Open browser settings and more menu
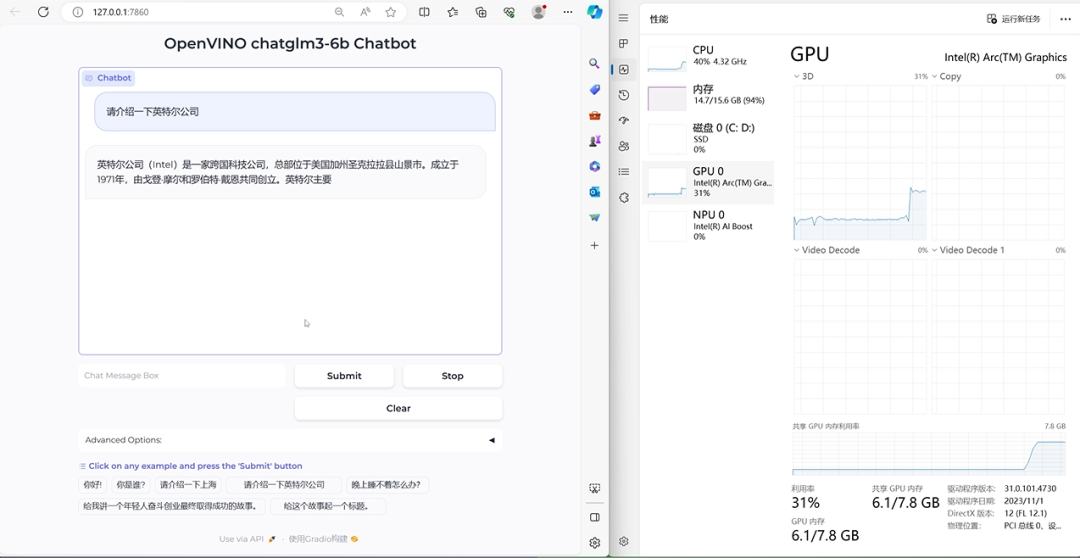 tap(568, 12)
